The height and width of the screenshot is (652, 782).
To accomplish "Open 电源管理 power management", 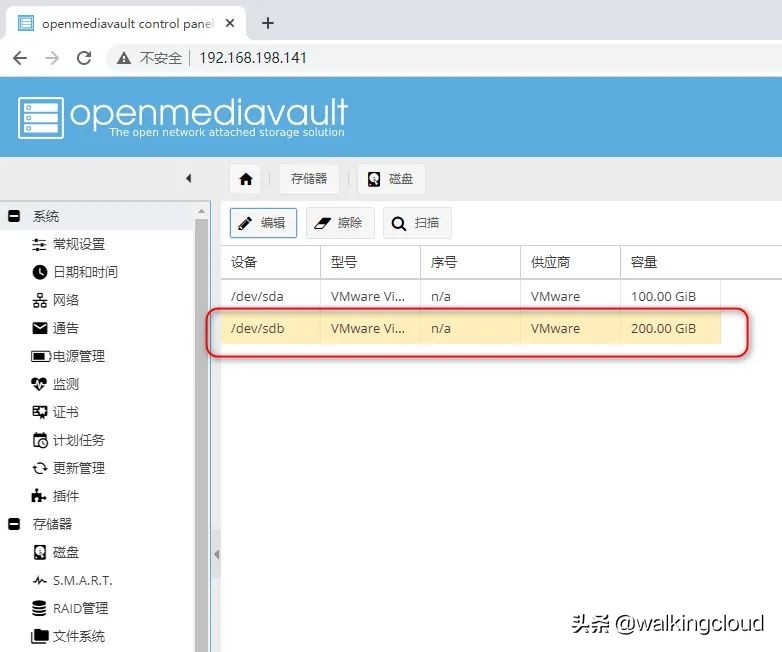I will [79, 356].
